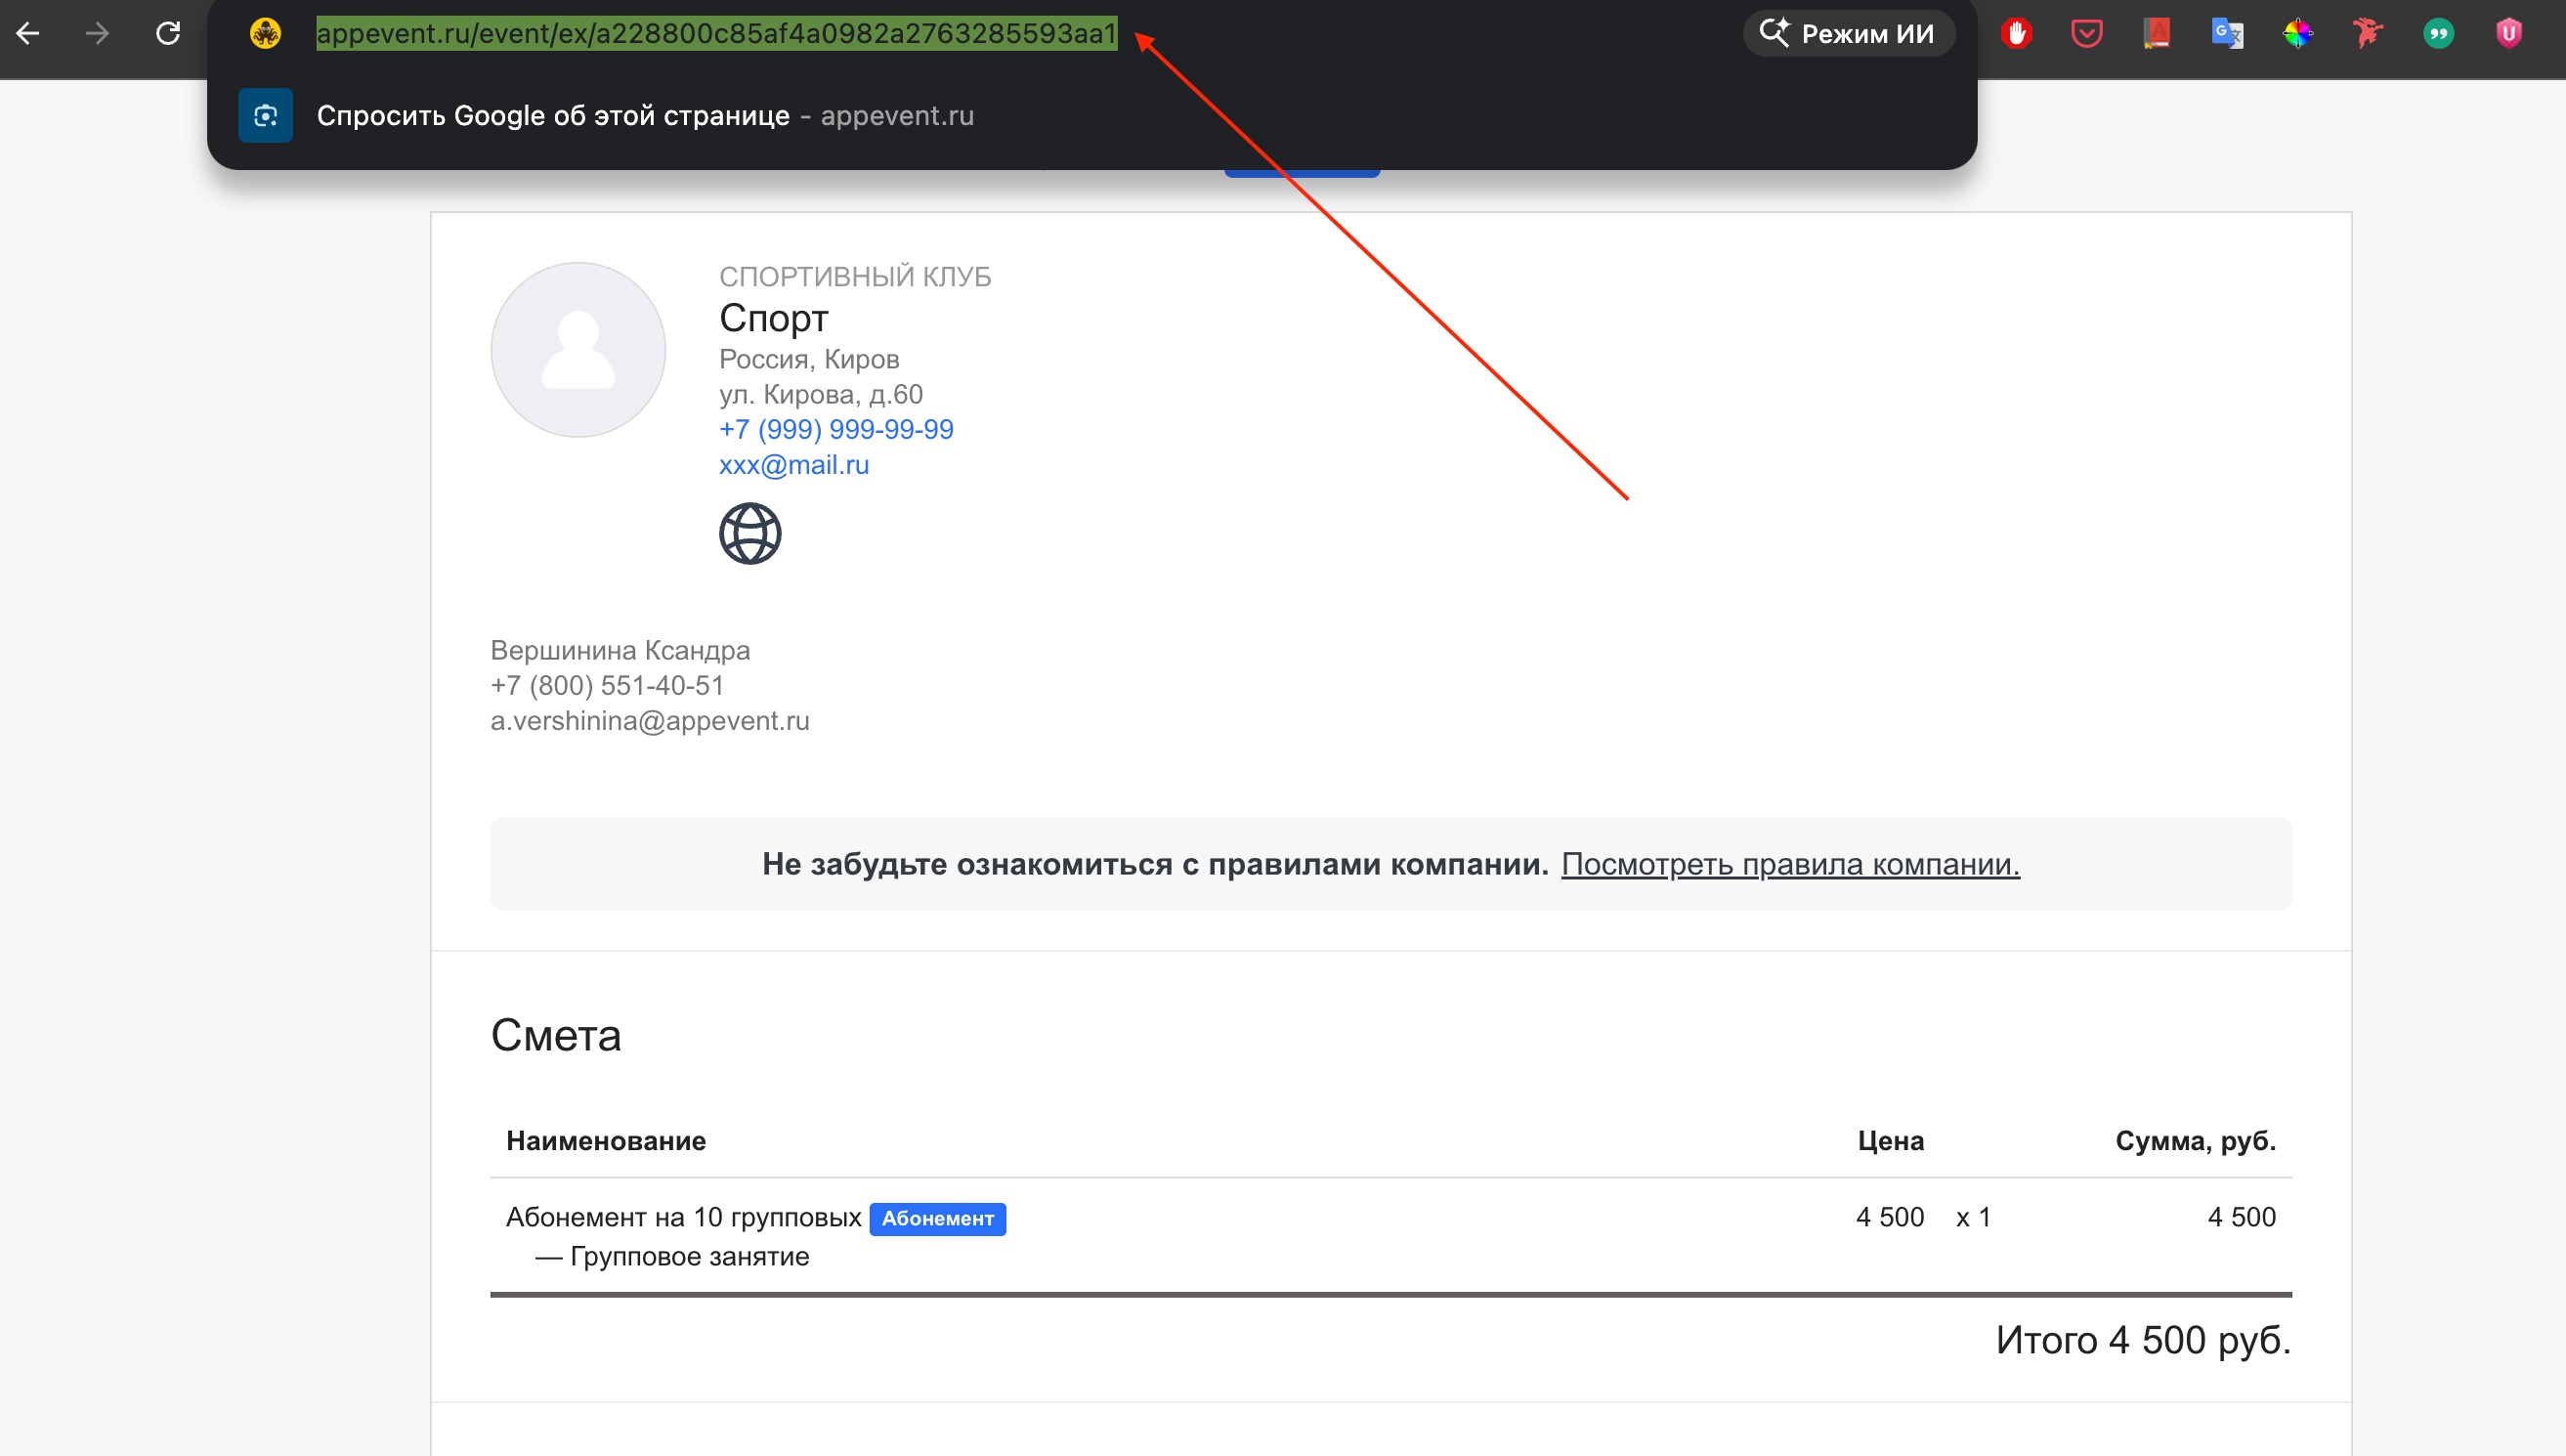Click the appevent.ru address bar URL
Image resolution: width=2566 pixels, height=1456 pixels.
pos(716,34)
